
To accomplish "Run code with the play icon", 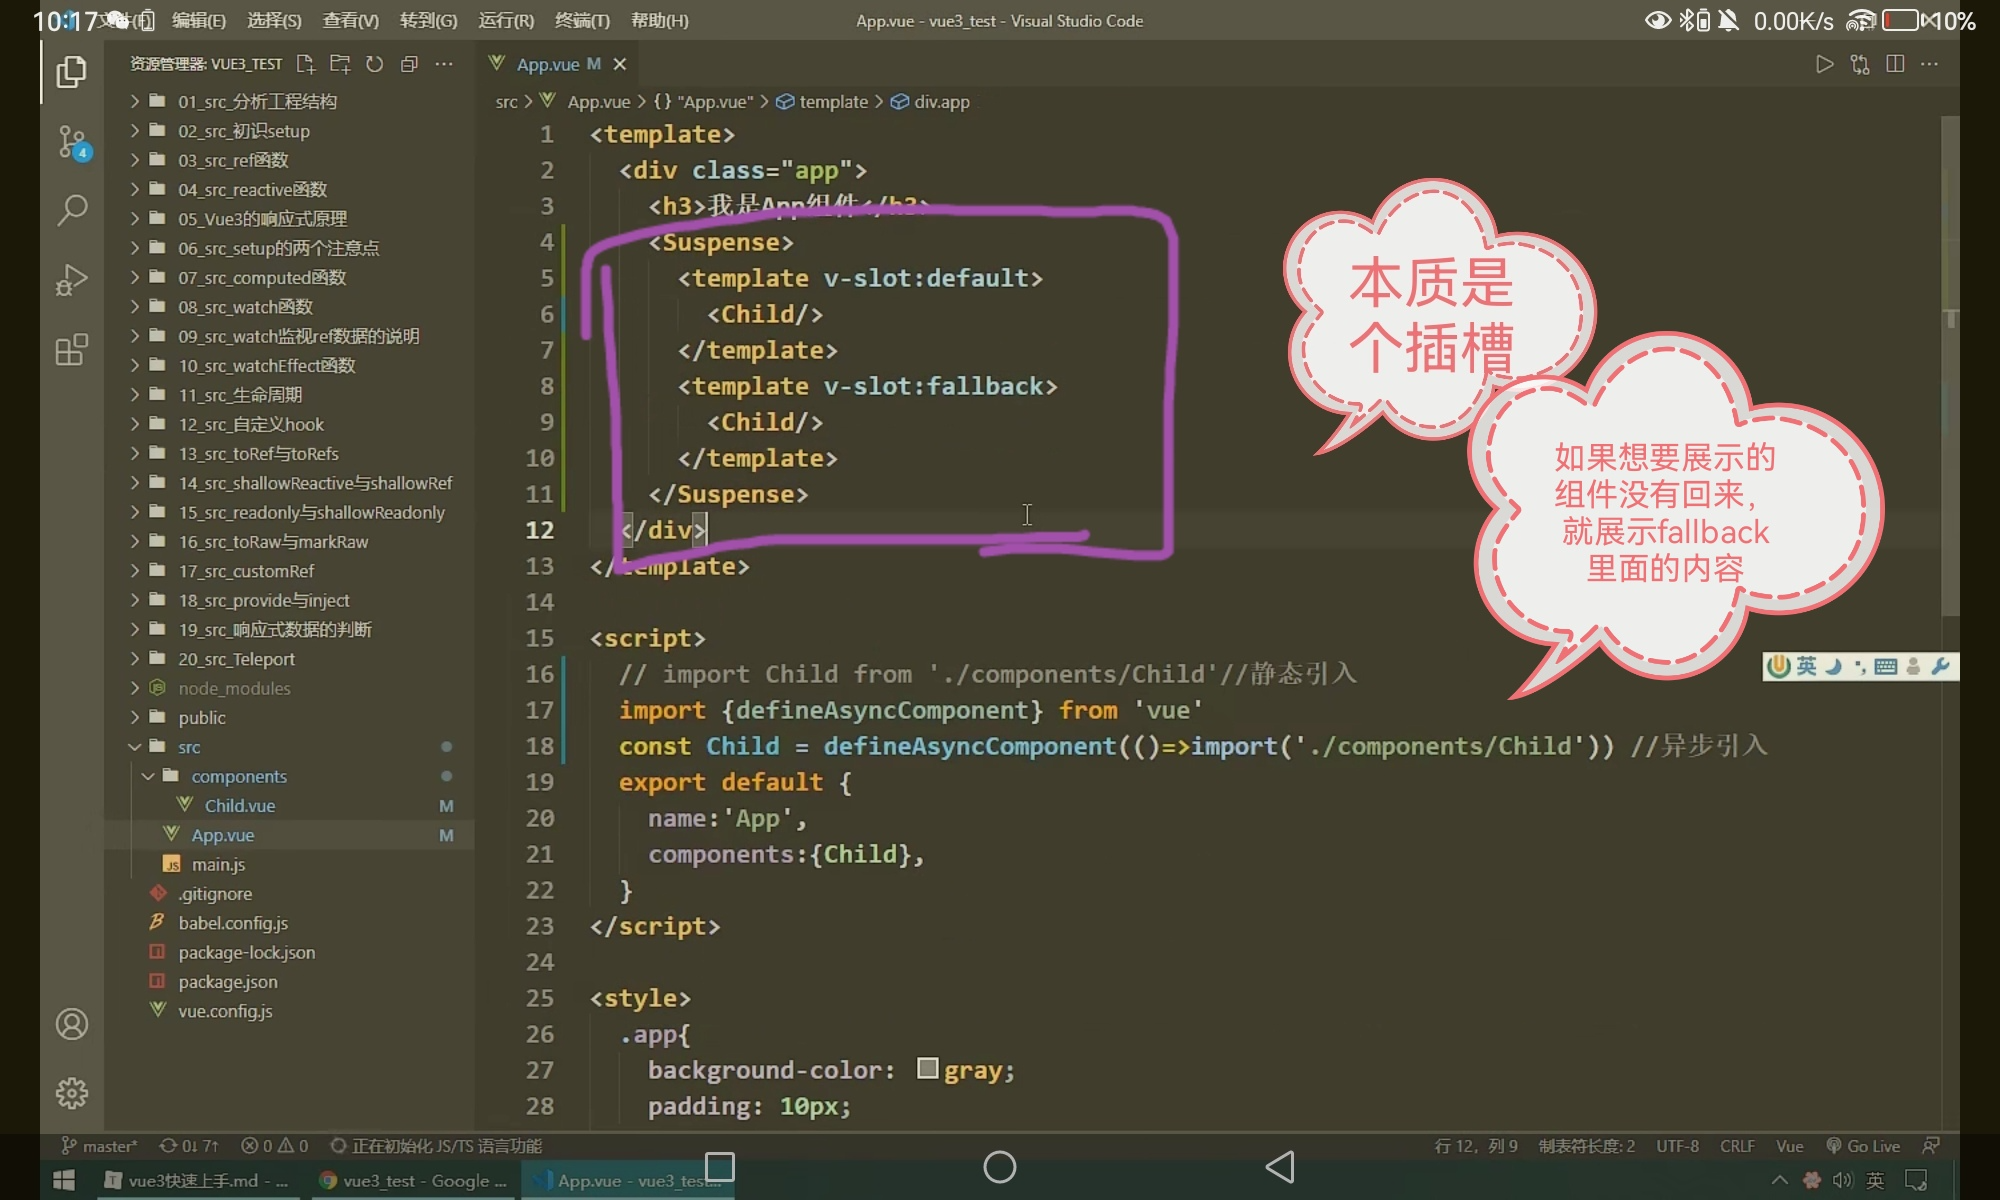I will point(1824,64).
